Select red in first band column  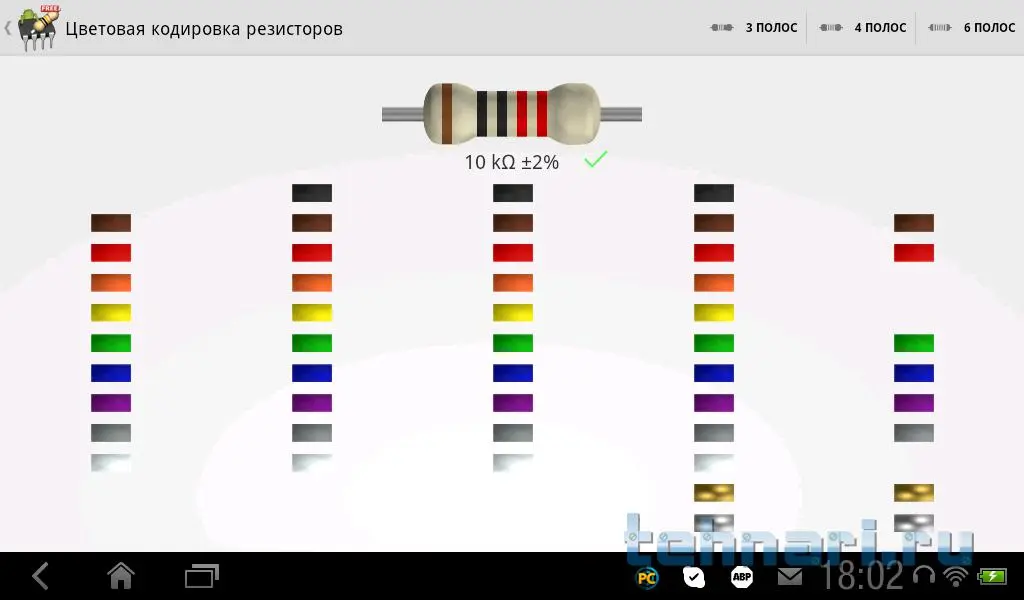pos(111,253)
